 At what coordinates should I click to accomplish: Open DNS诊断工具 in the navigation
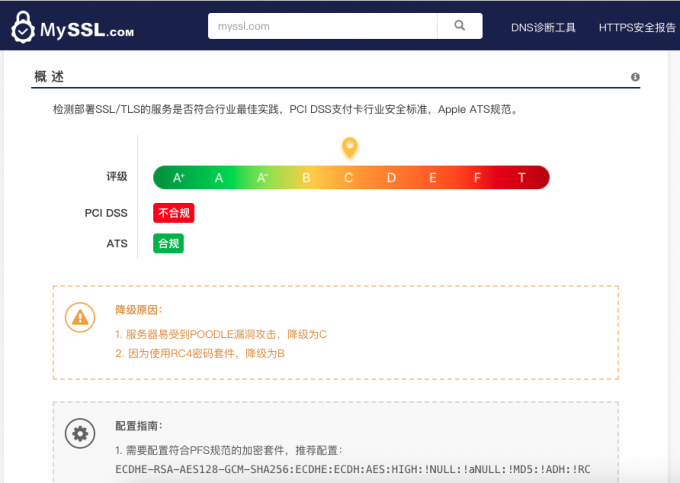click(543, 28)
